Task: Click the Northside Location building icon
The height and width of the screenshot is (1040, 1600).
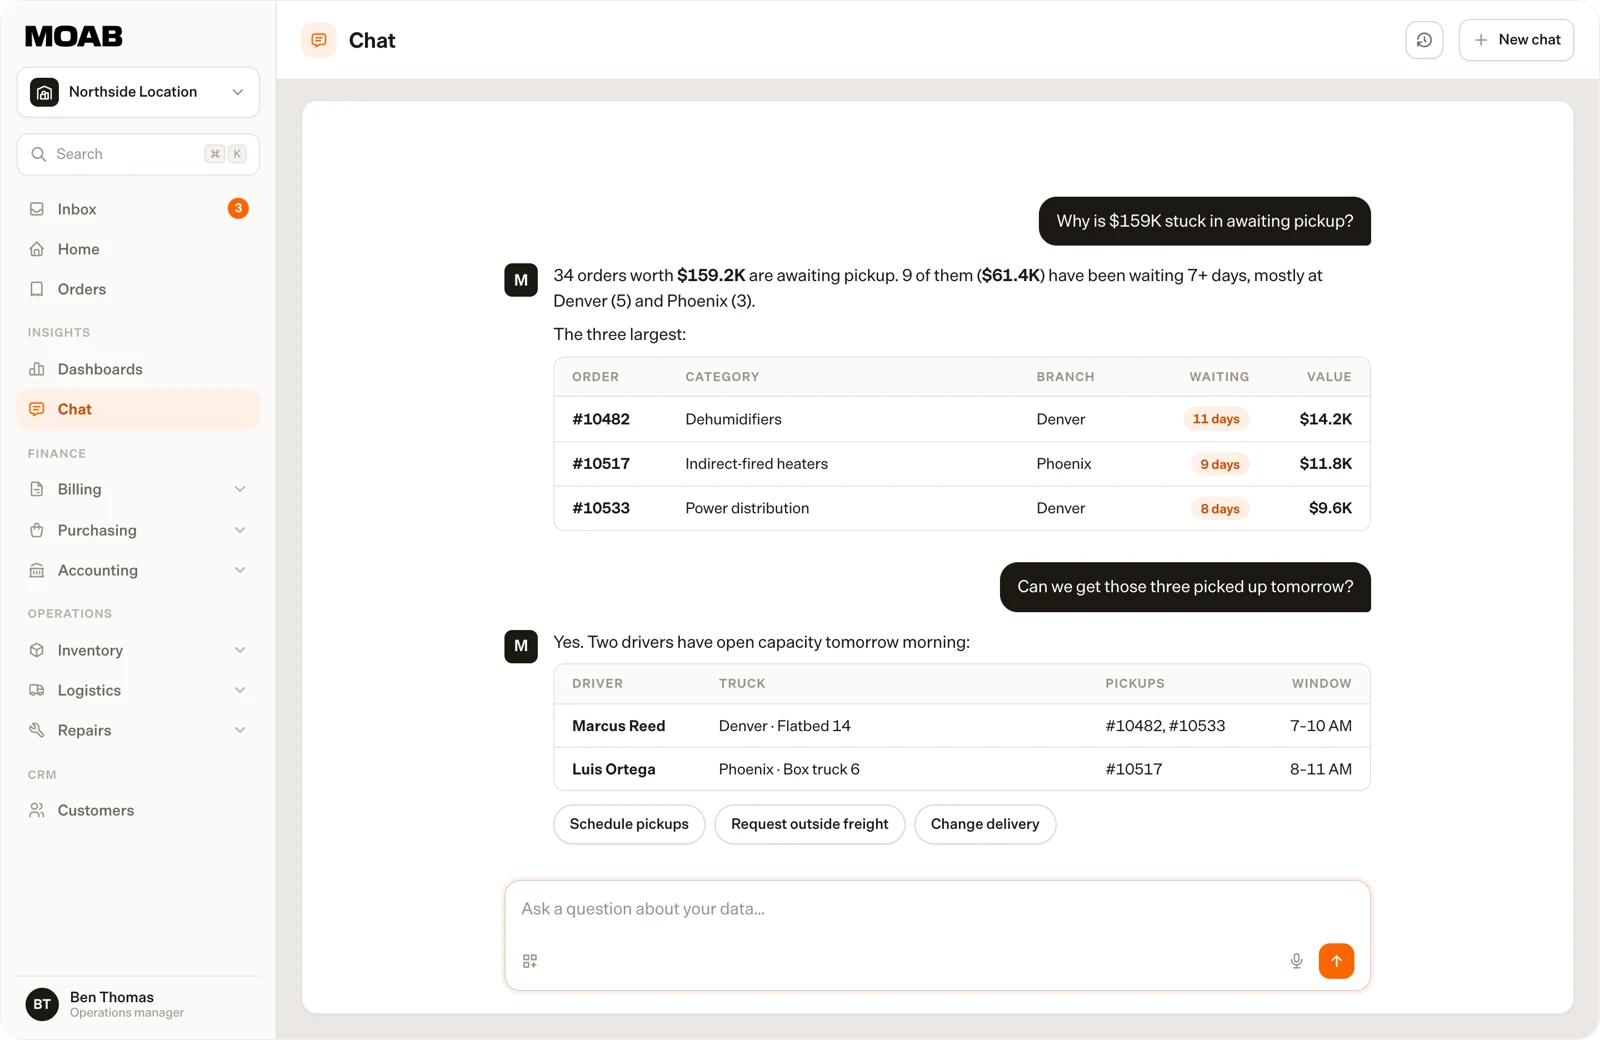Action: coord(44,92)
